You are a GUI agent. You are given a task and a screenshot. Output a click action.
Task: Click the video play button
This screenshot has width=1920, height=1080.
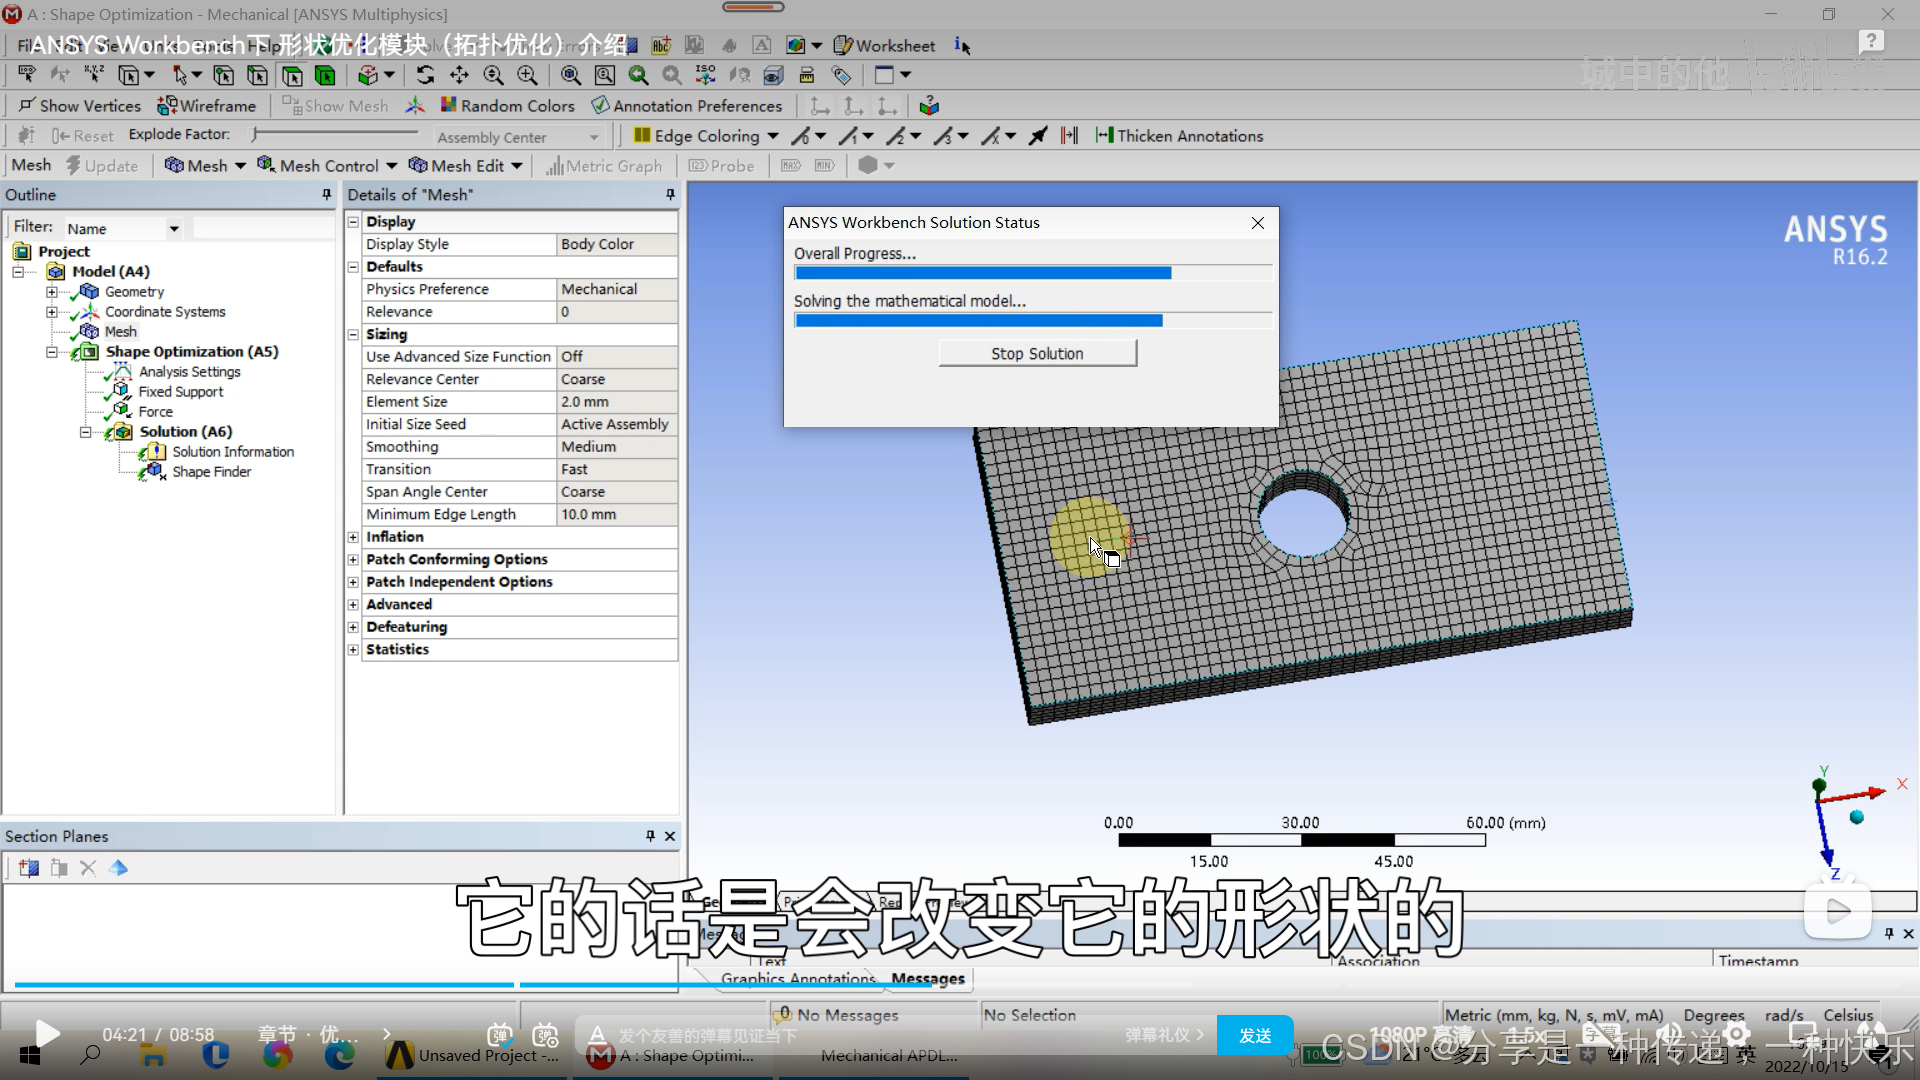click(46, 1034)
